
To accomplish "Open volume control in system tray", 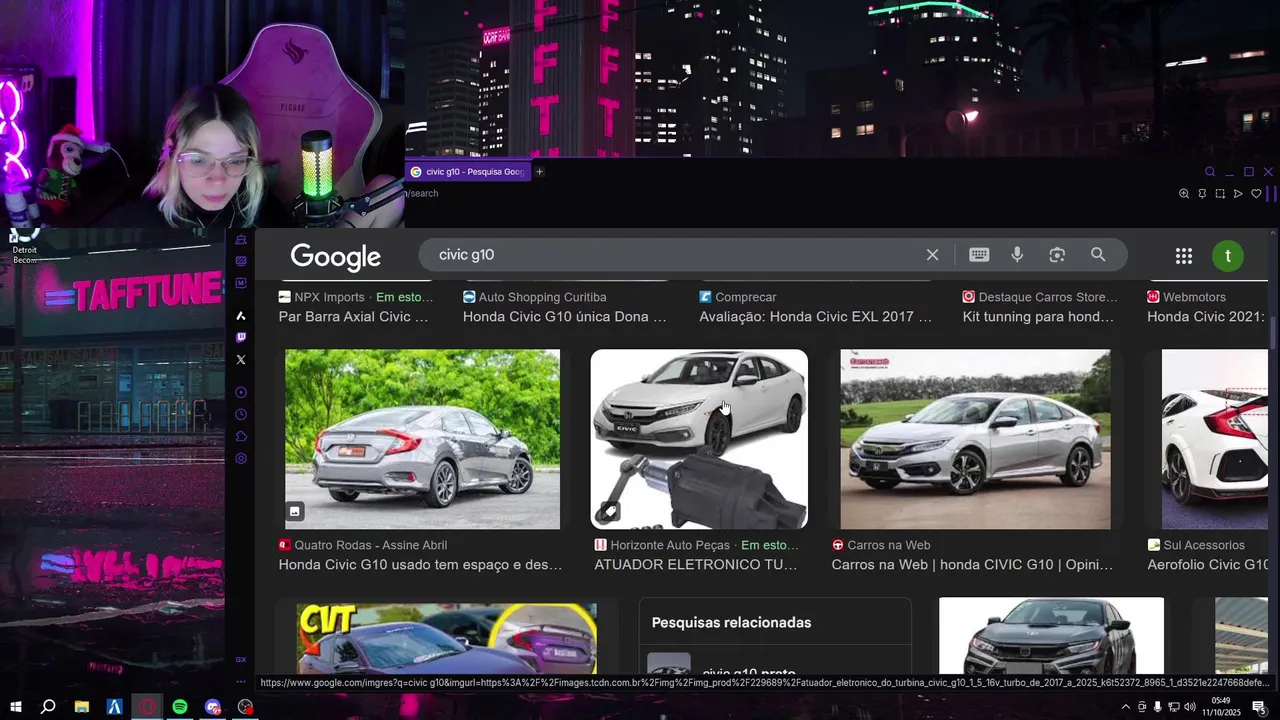I will pyautogui.click(x=1189, y=707).
